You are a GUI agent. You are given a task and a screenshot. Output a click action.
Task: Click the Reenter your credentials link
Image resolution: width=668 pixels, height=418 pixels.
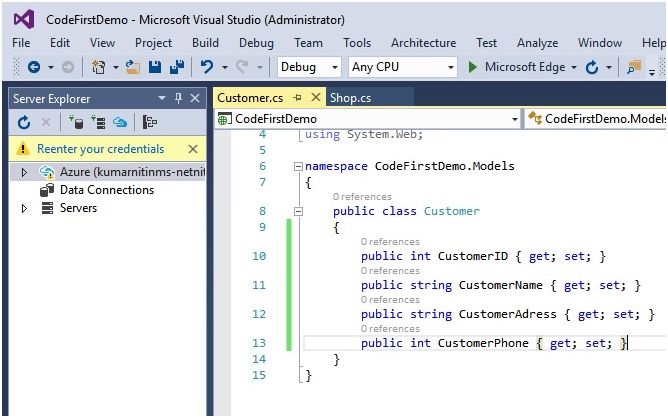coord(101,149)
